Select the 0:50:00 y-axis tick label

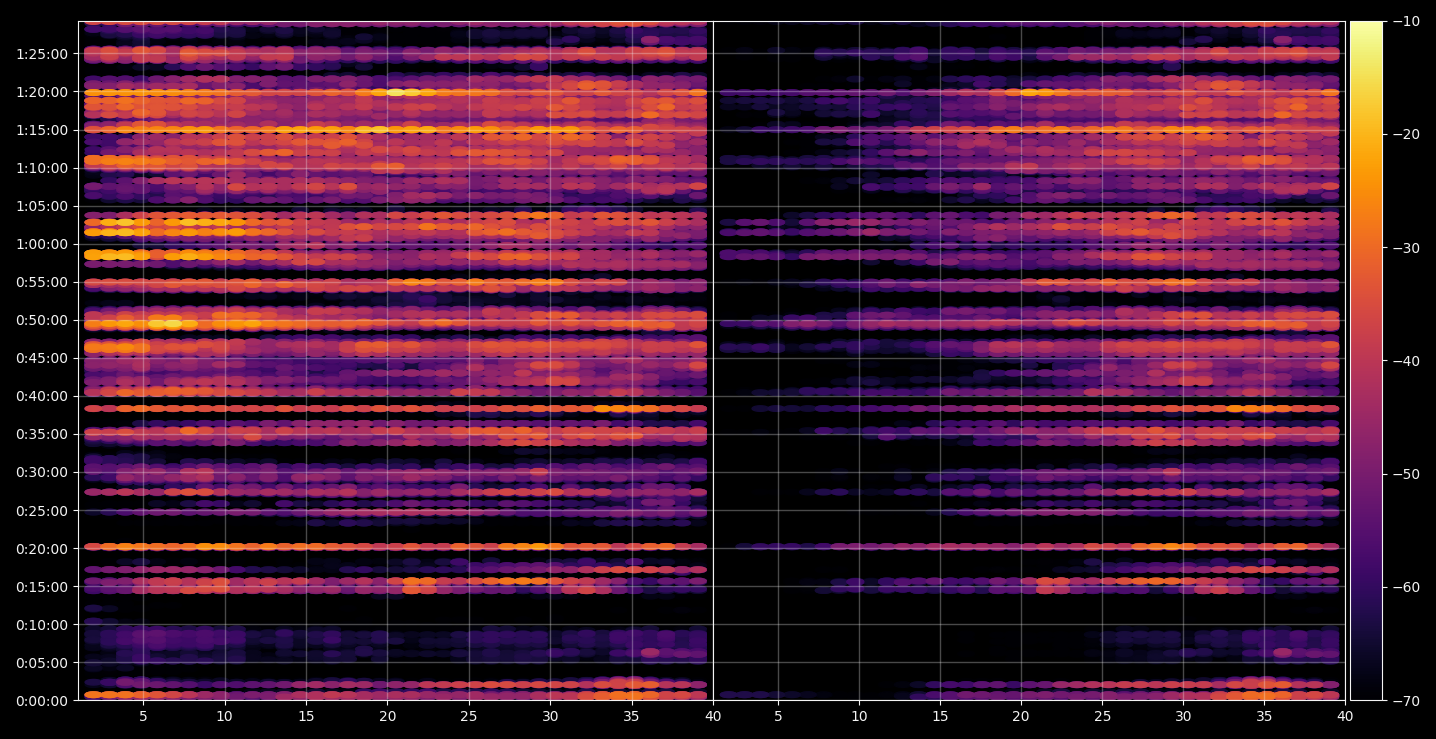pos(42,320)
